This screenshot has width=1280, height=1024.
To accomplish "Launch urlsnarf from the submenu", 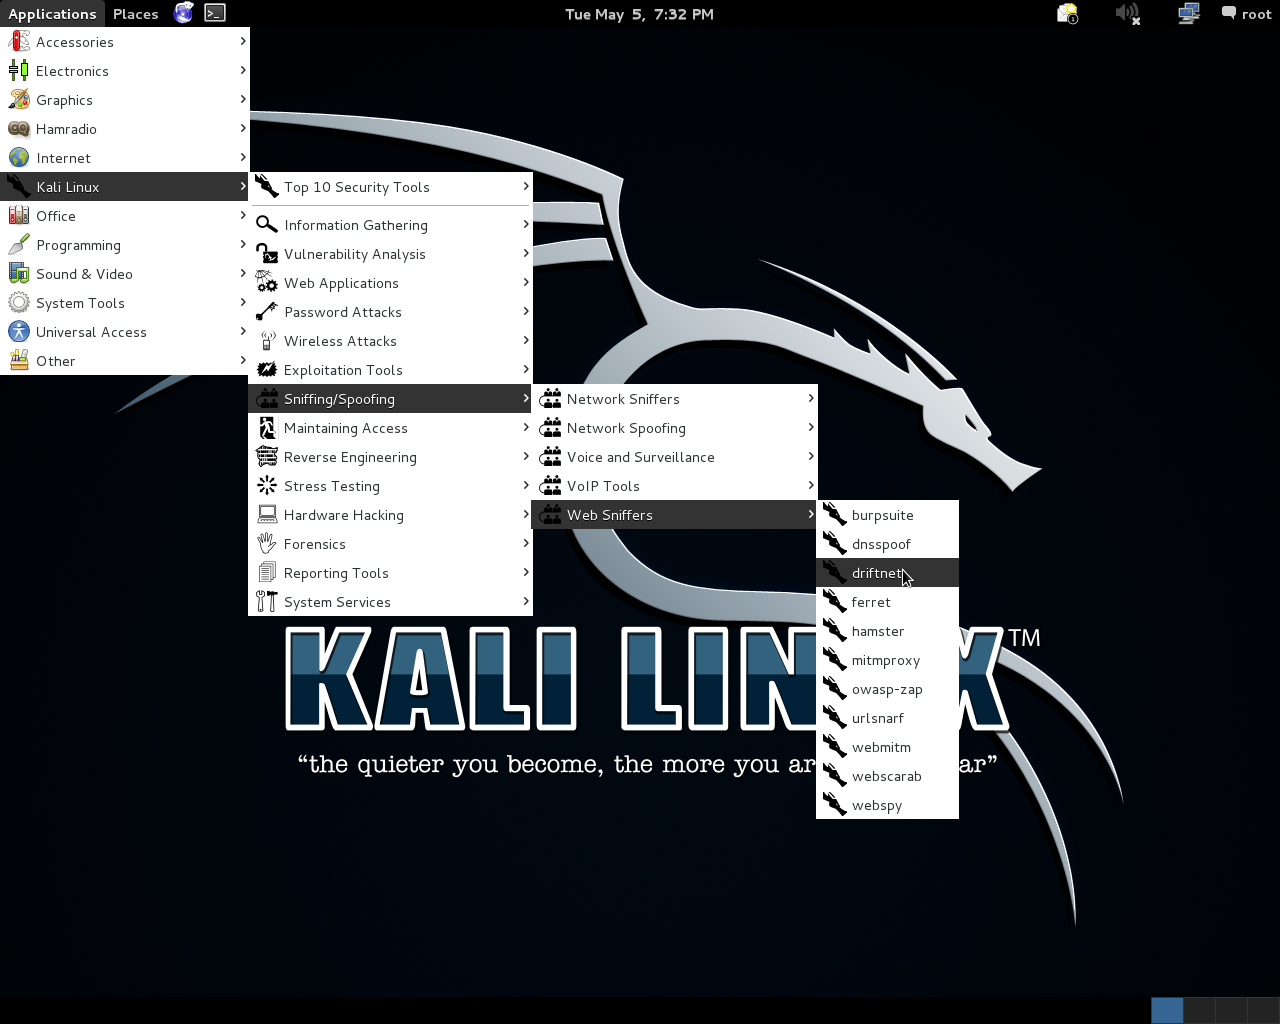I will point(888,718).
